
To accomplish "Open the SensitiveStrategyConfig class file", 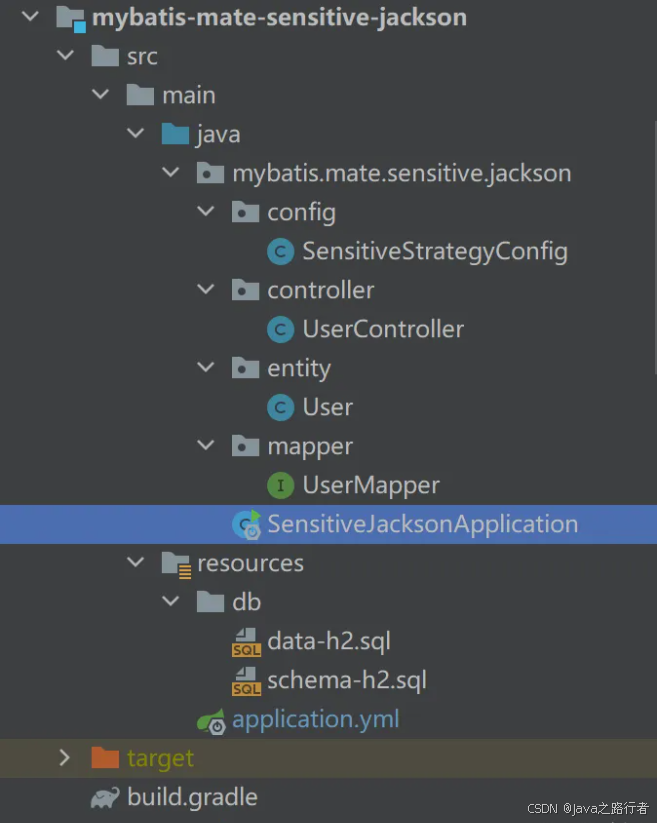I will (435, 252).
